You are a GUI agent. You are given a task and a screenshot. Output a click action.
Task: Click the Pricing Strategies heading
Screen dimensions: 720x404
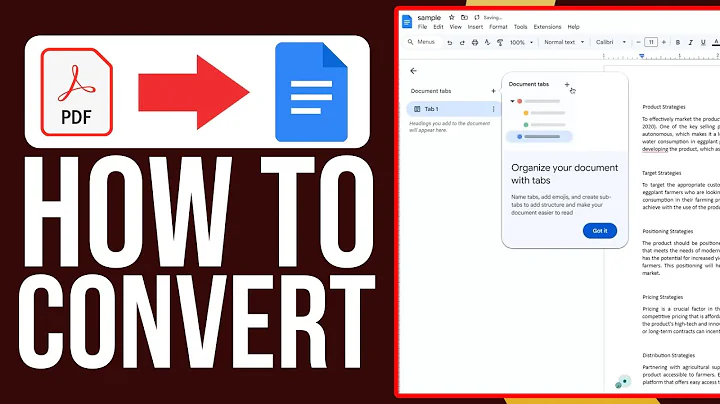click(x=663, y=297)
